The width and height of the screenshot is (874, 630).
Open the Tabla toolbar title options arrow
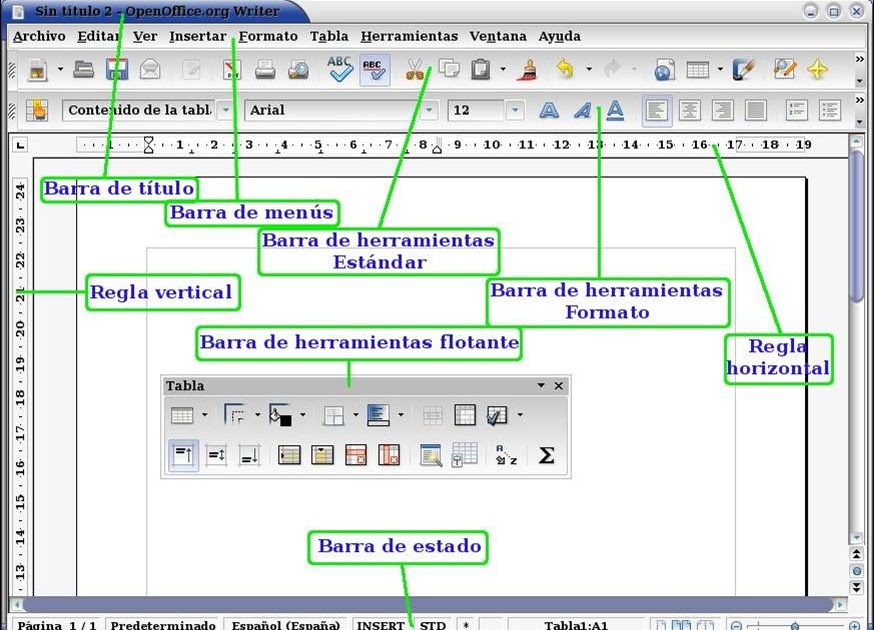(541, 386)
